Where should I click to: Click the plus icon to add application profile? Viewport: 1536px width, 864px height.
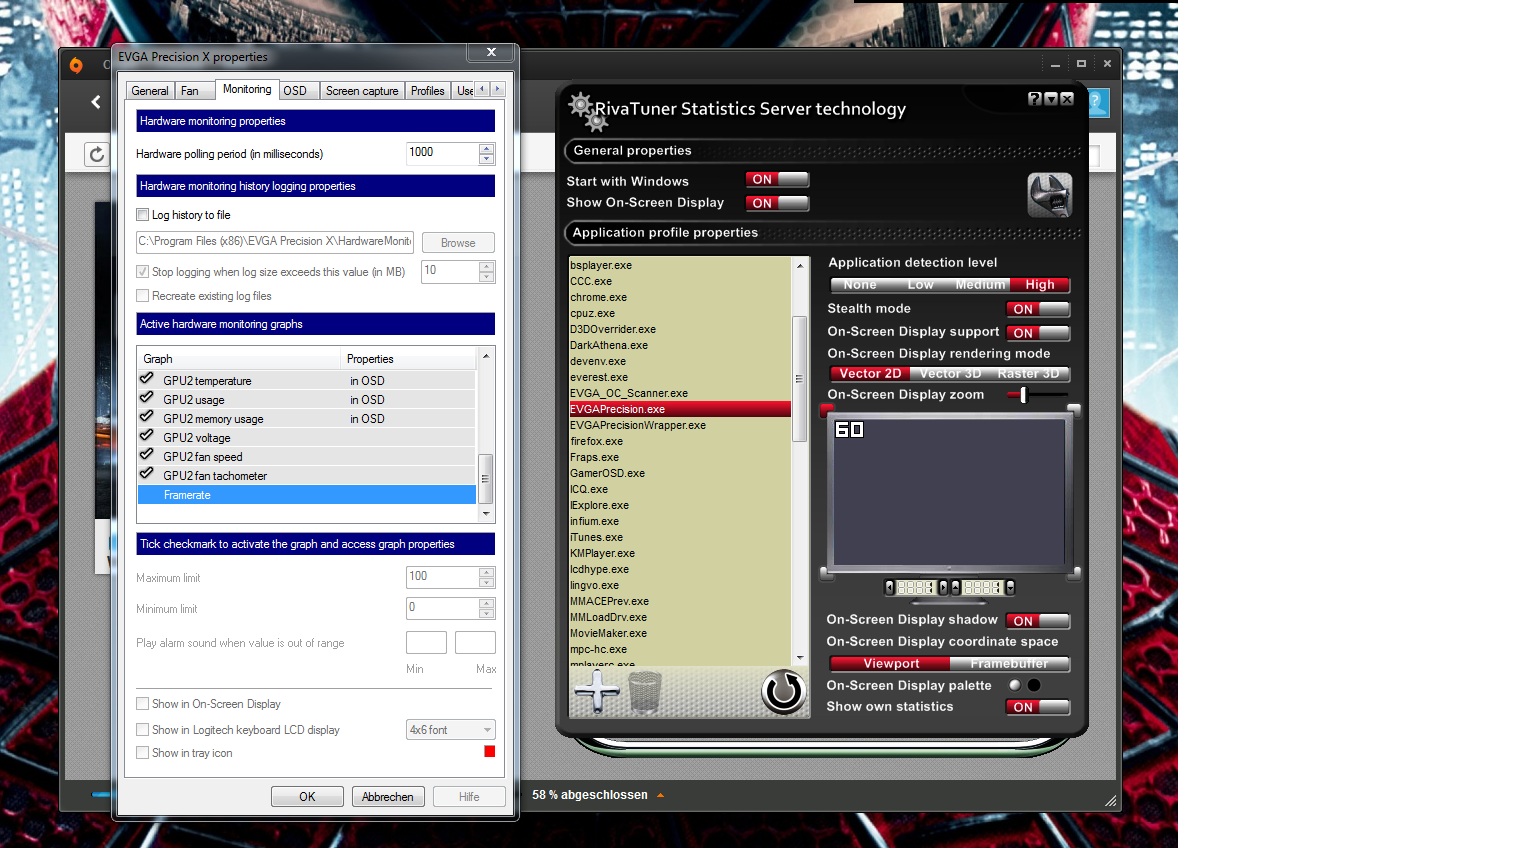click(x=597, y=691)
